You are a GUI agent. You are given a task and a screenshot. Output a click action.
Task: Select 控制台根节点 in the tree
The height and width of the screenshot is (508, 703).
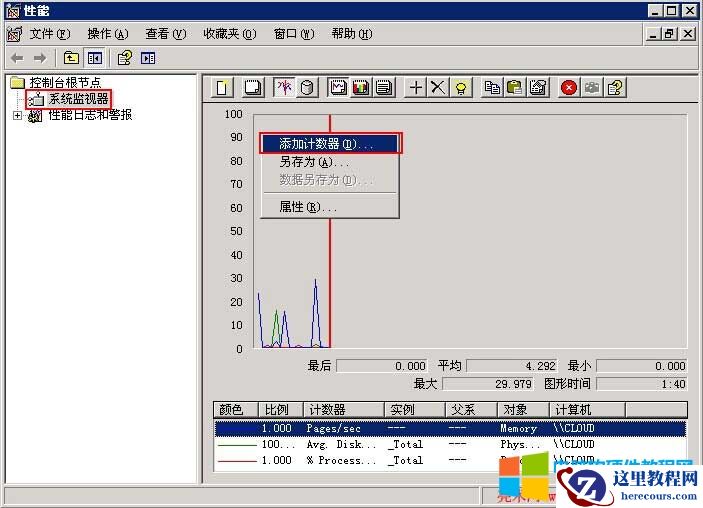65,82
